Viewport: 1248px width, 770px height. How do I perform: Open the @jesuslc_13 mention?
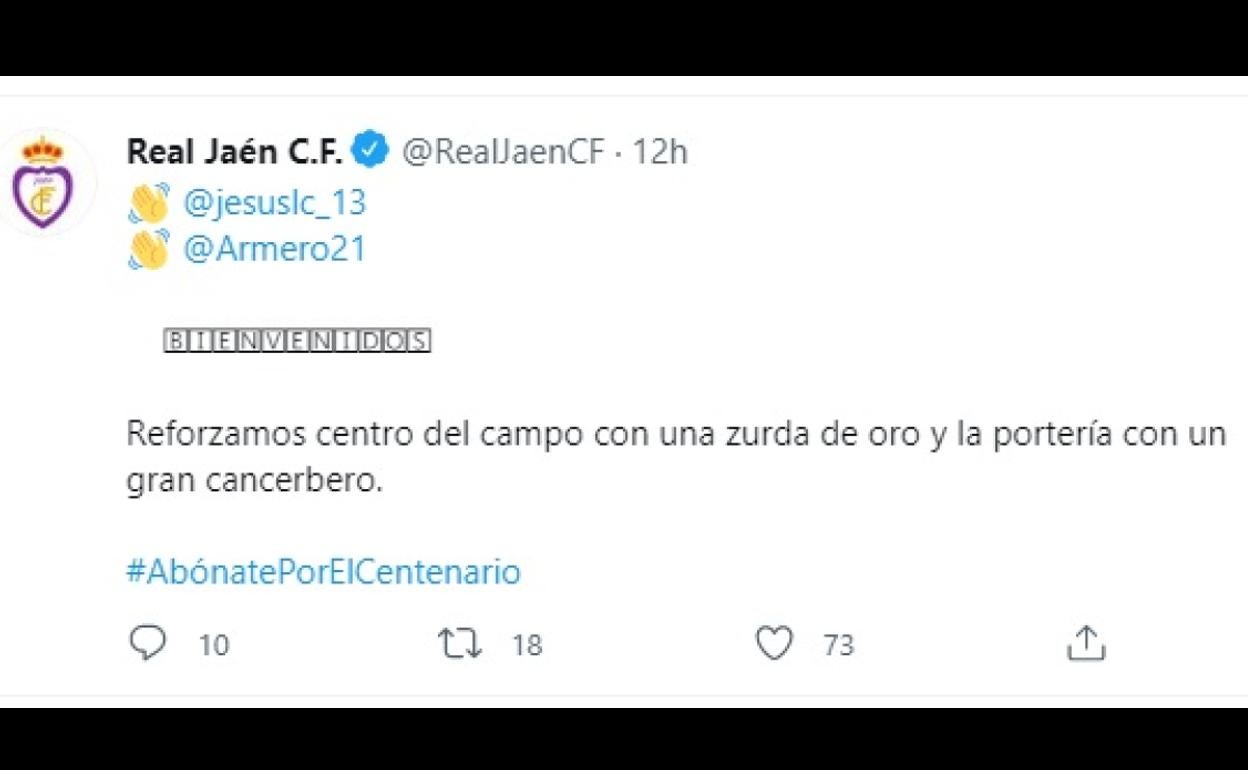pyautogui.click(x=275, y=203)
